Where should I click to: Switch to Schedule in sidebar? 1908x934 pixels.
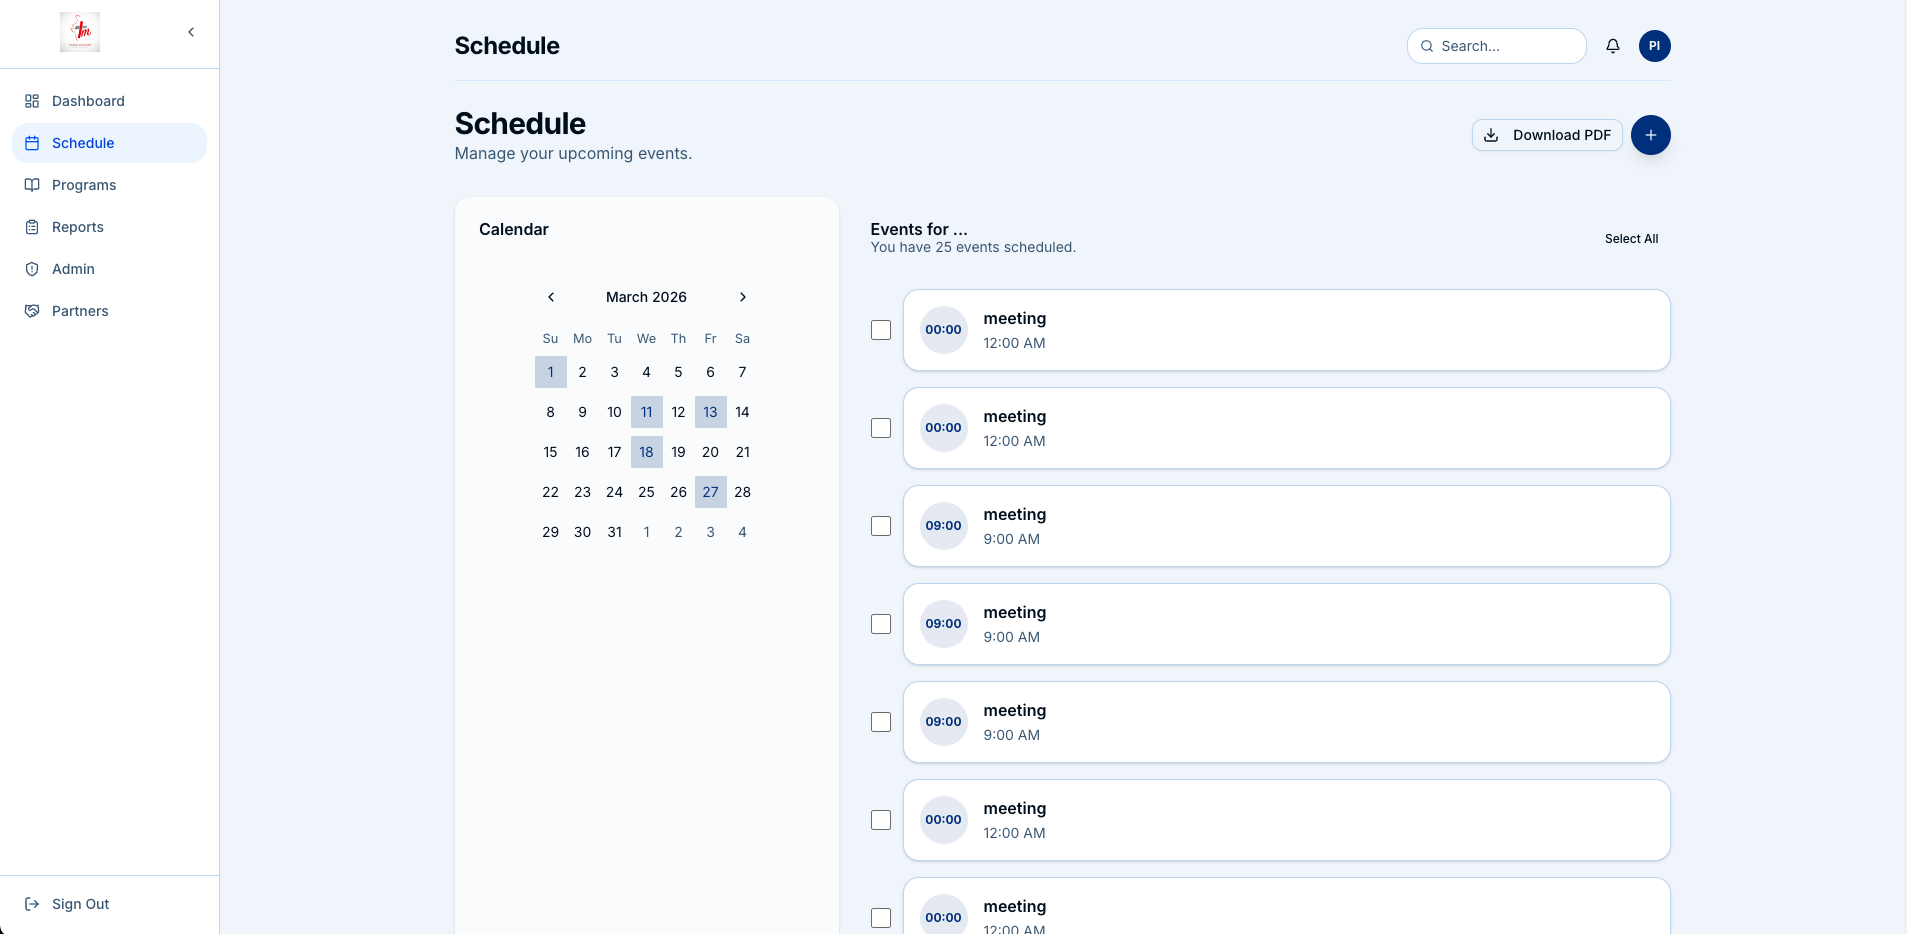click(x=83, y=143)
